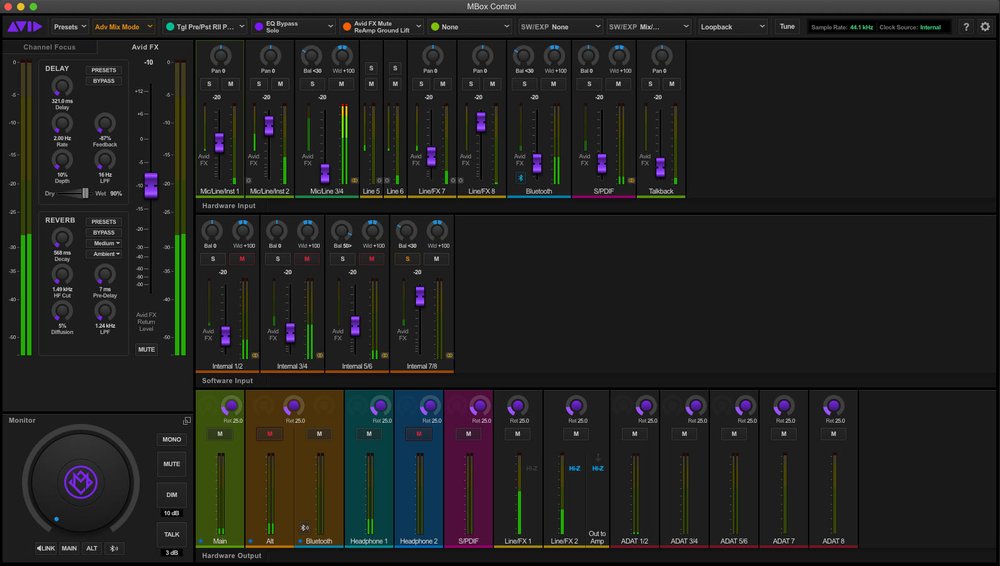Click the Avid FX Return Level fader
The height and width of the screenshot is (566, 1000).
tap(151, 186)
